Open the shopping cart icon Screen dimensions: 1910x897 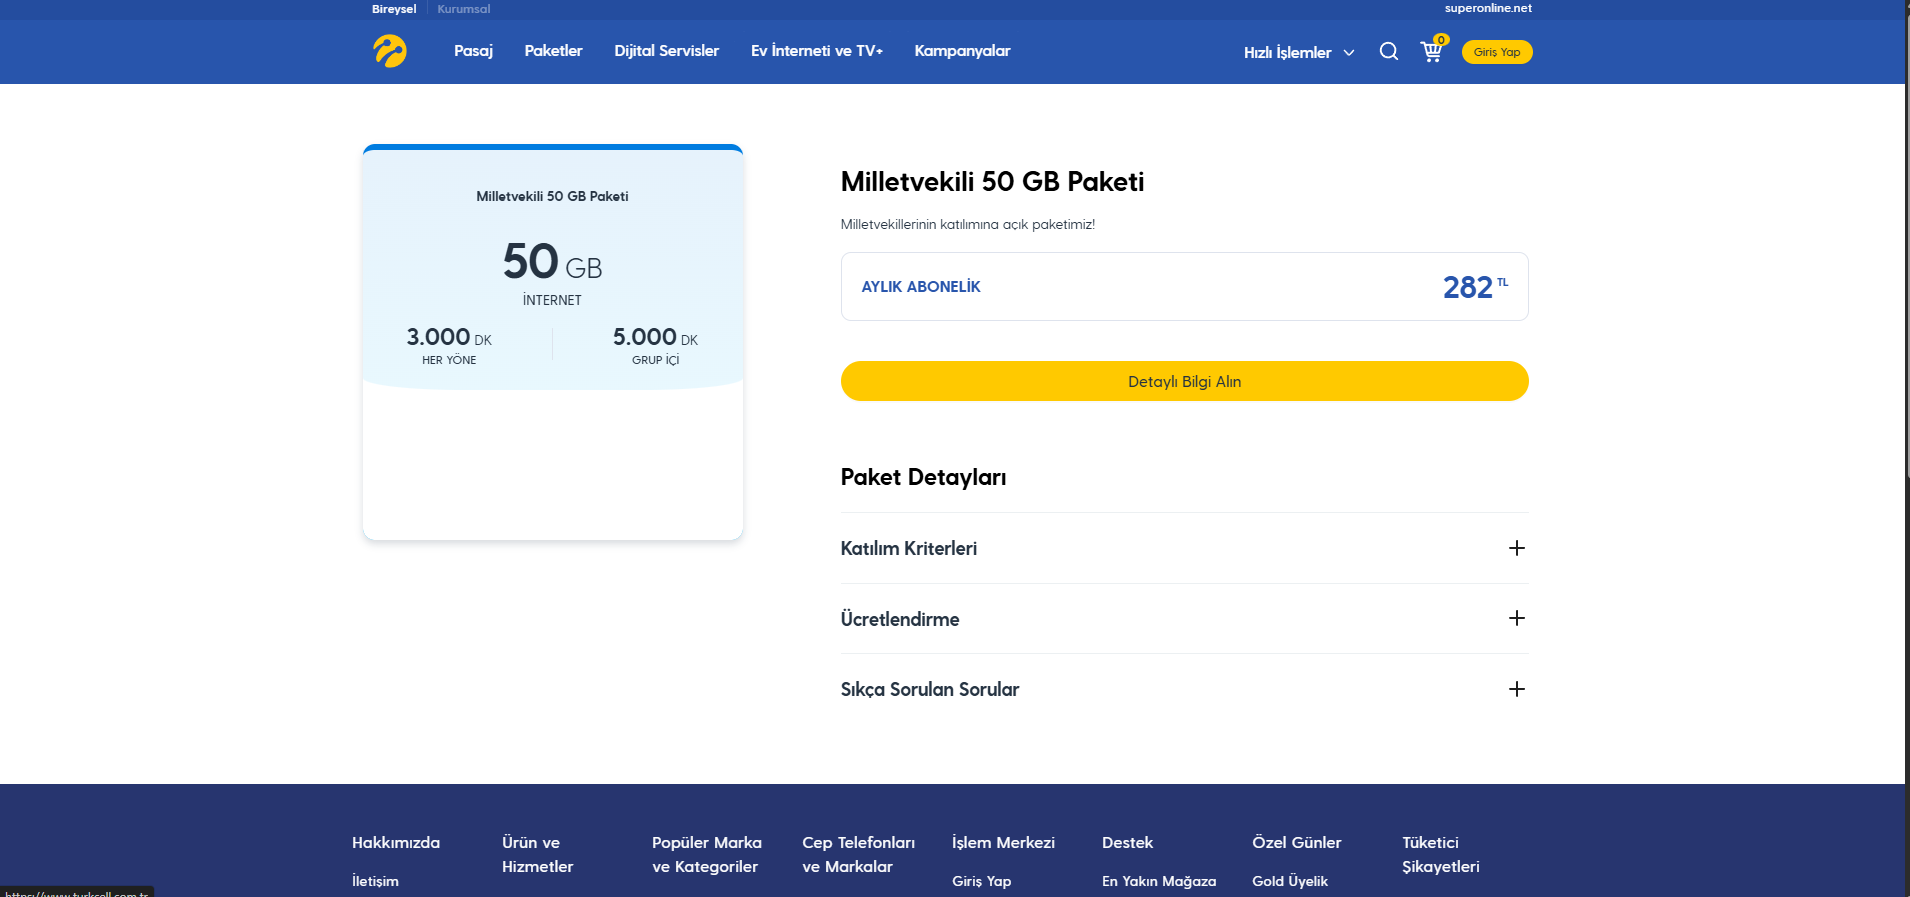pyautogui.click(x=1433, y=50)
